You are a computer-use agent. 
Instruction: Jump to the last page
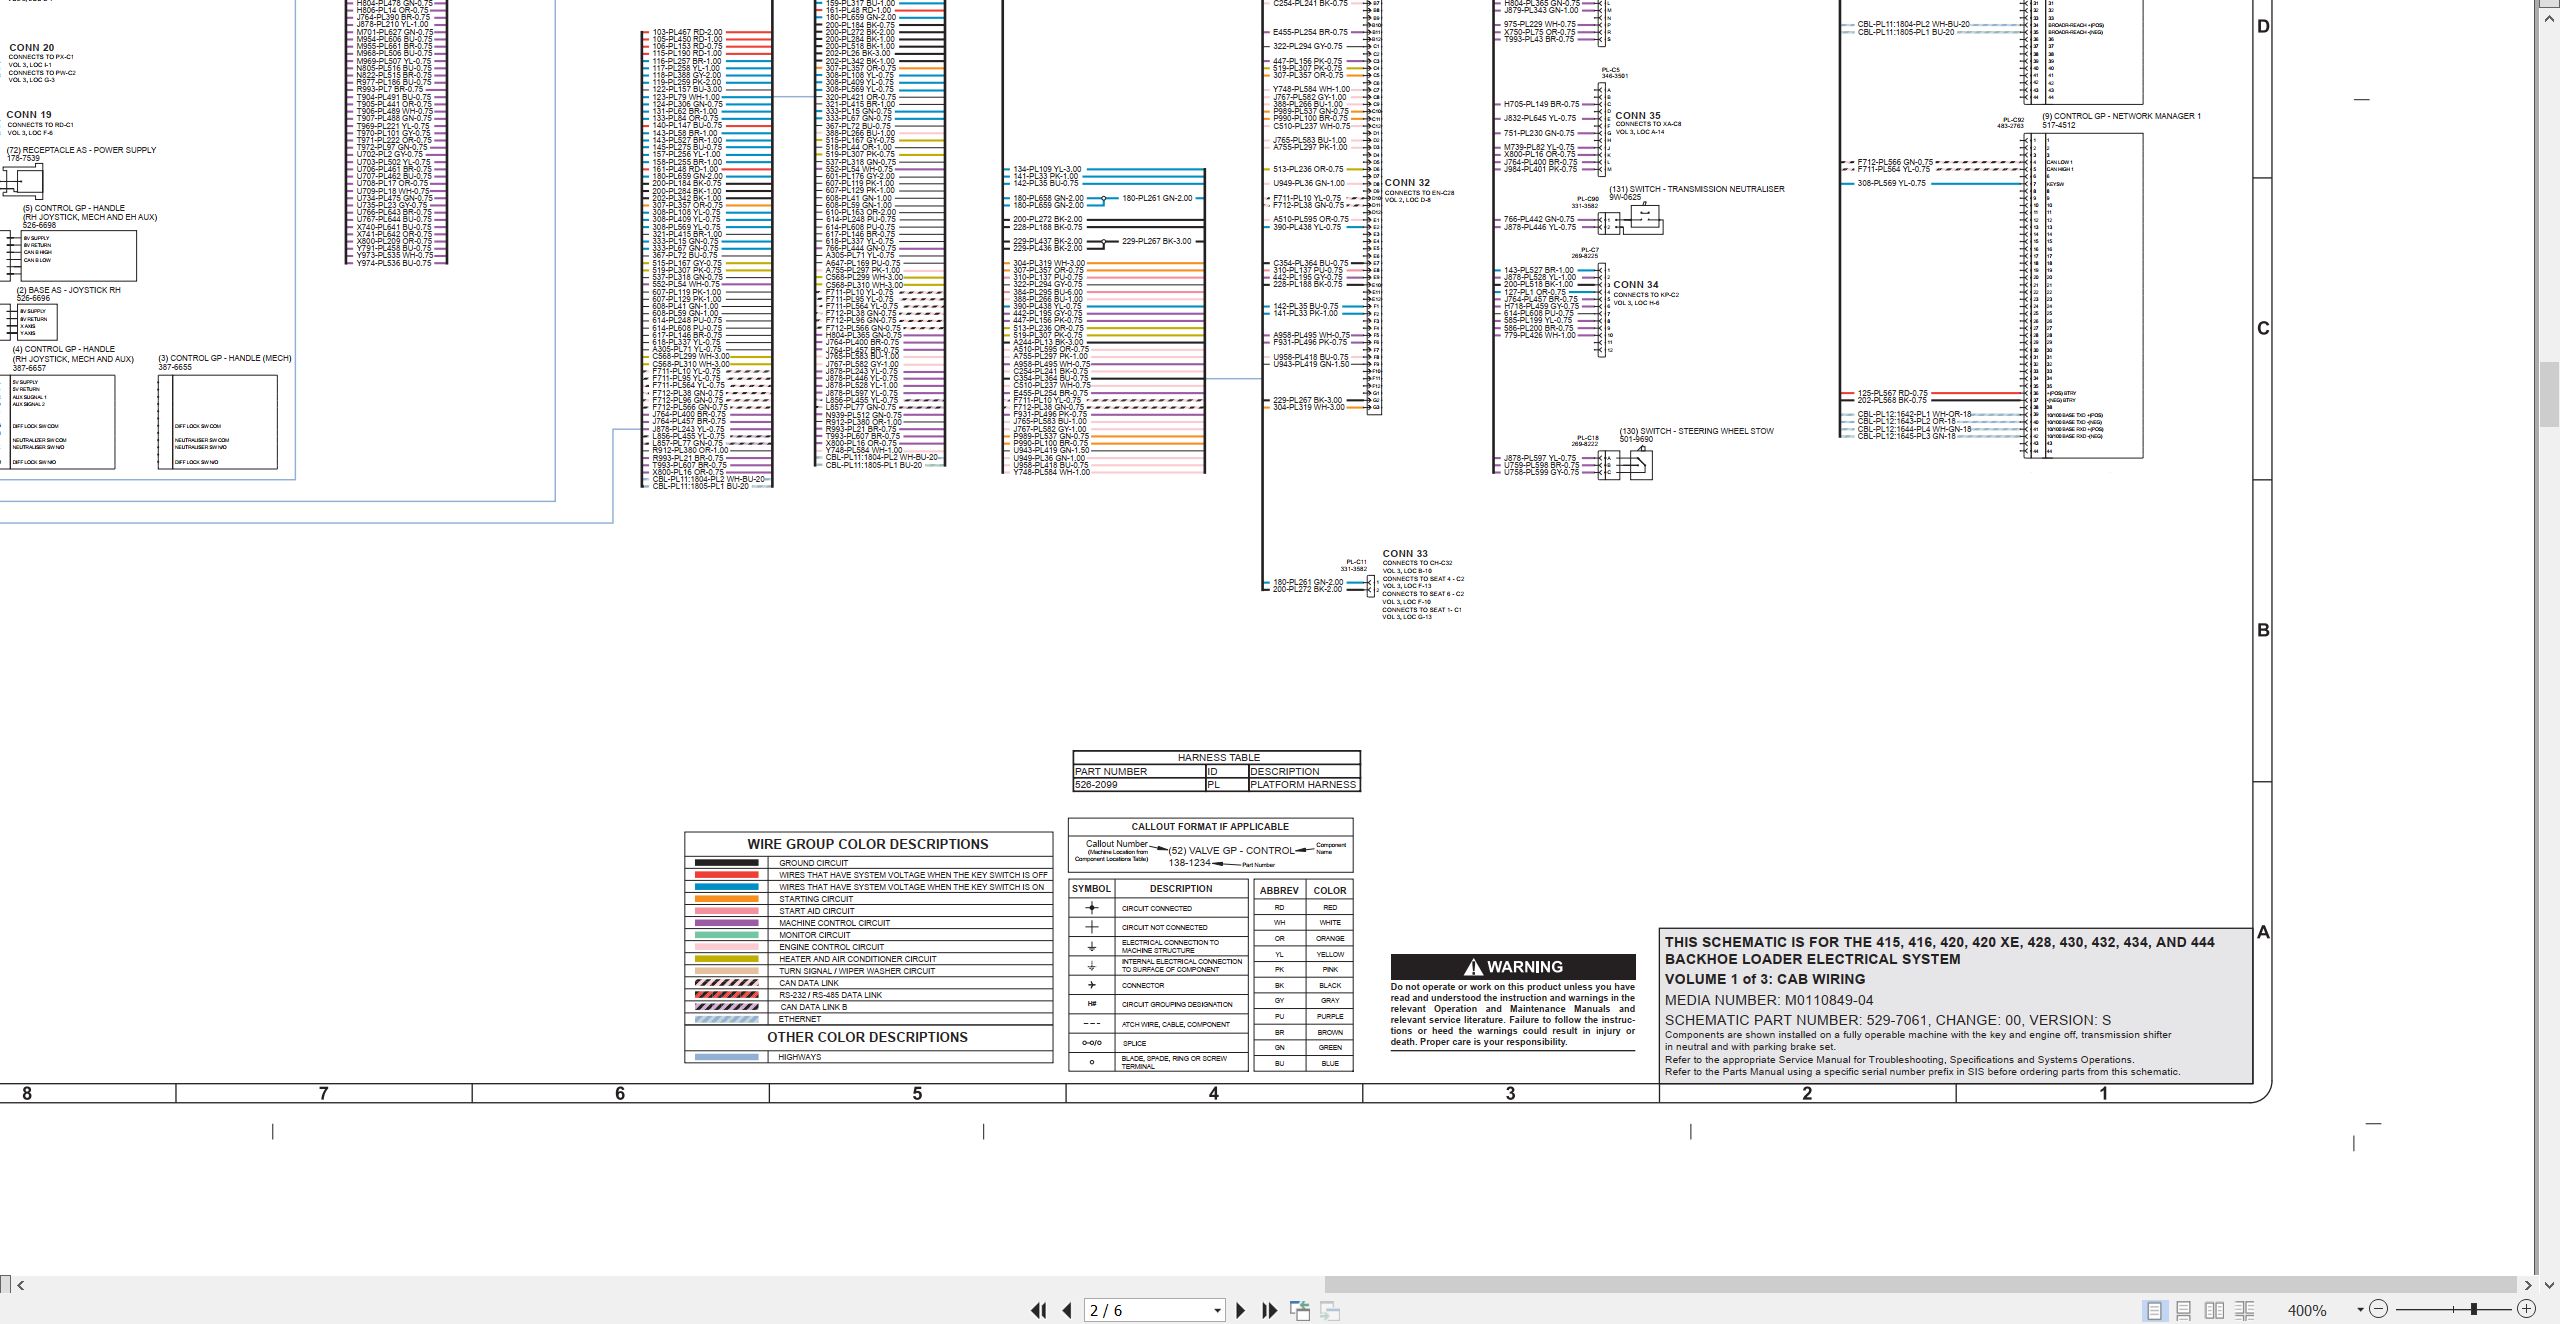[x=1270, y=1310]
